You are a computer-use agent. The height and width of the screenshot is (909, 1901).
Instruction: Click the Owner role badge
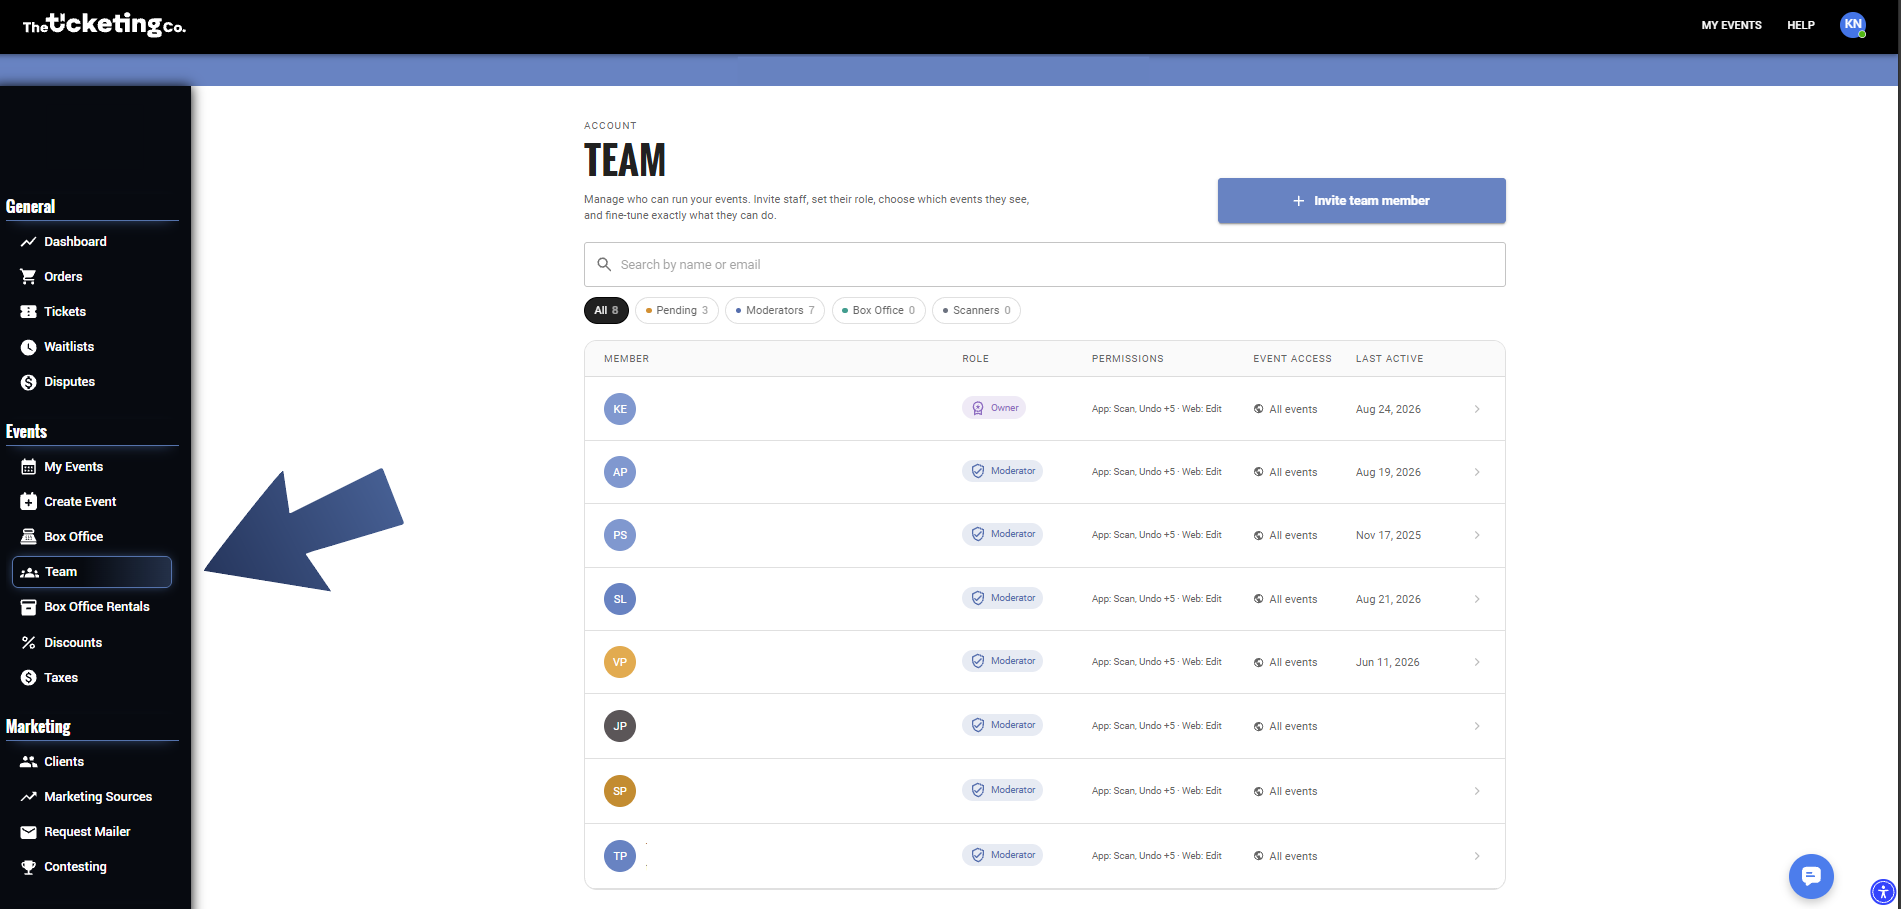point(994,408)
